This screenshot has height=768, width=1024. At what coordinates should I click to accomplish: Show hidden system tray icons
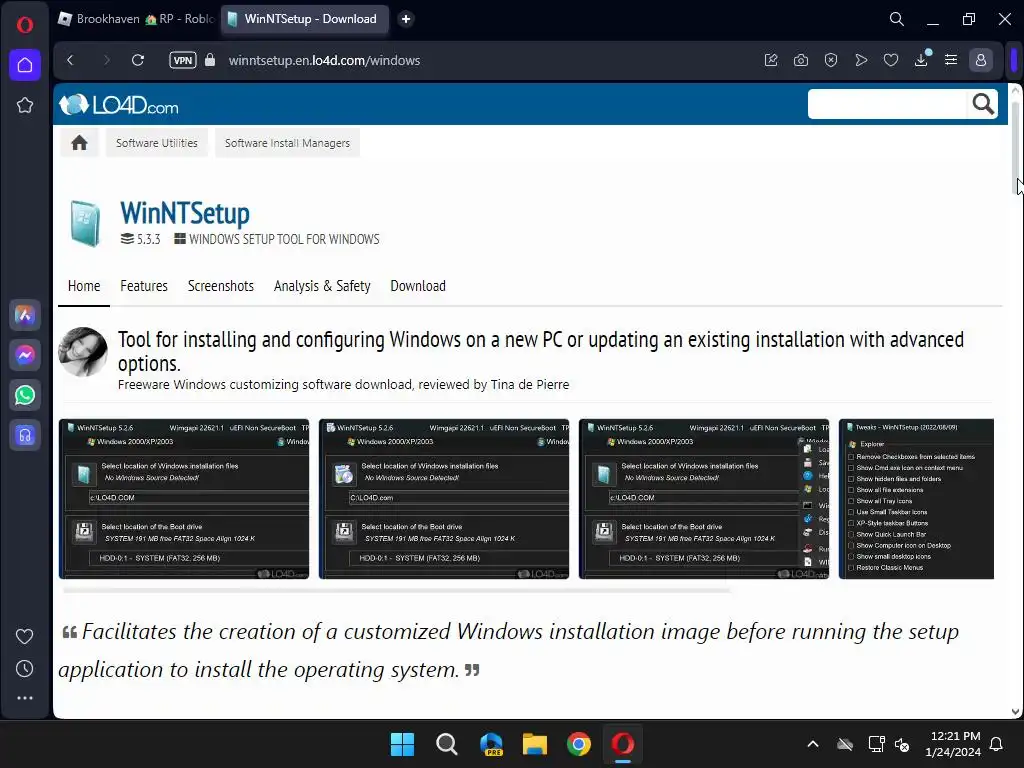[x=813, y=744]
